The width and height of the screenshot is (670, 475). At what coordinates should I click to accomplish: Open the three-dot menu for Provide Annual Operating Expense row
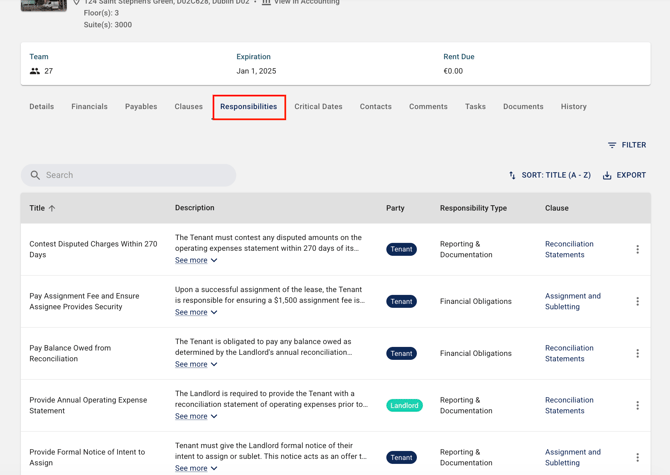pyautogui.click(x=637, y=405)
